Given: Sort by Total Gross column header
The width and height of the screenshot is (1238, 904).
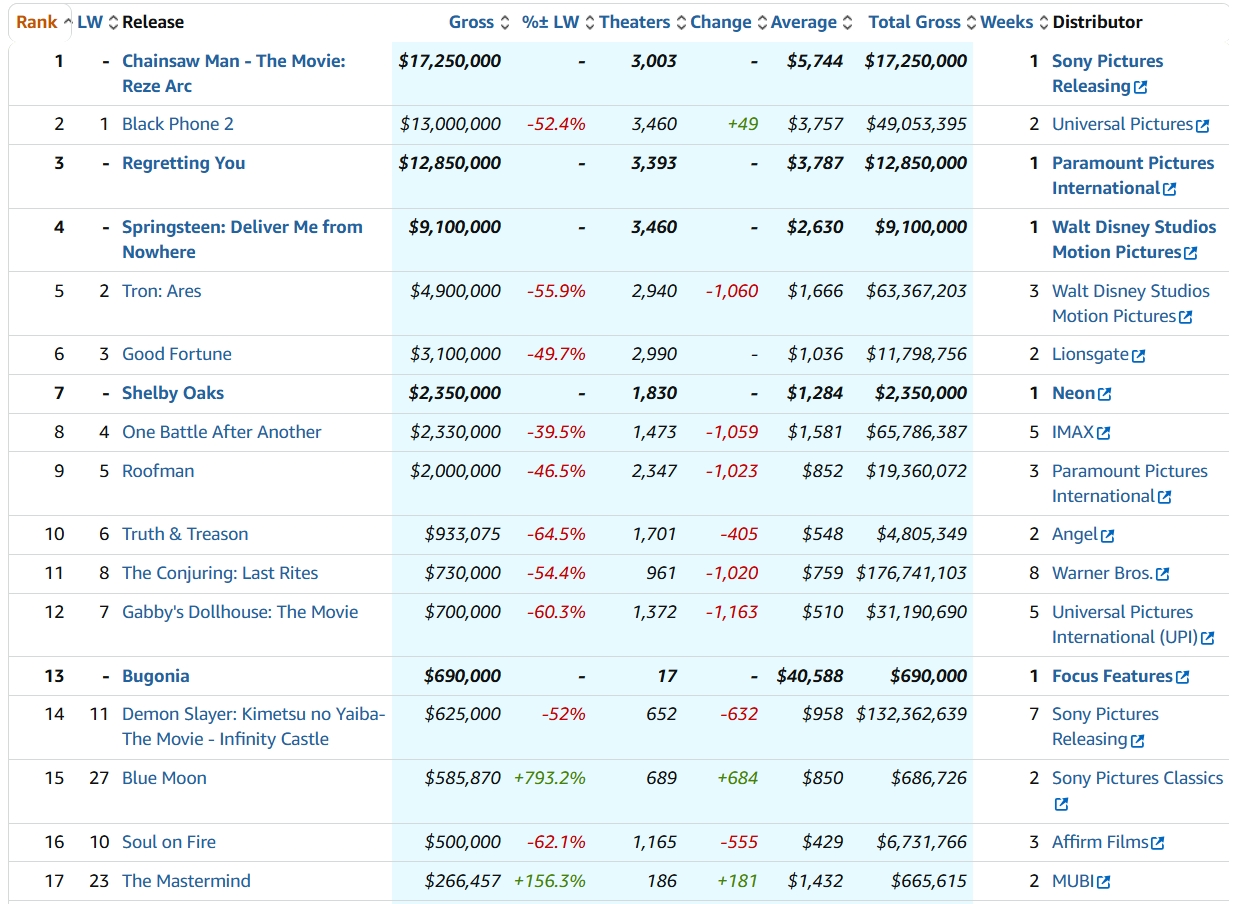Looking at the screenshot, I should 914,22.
